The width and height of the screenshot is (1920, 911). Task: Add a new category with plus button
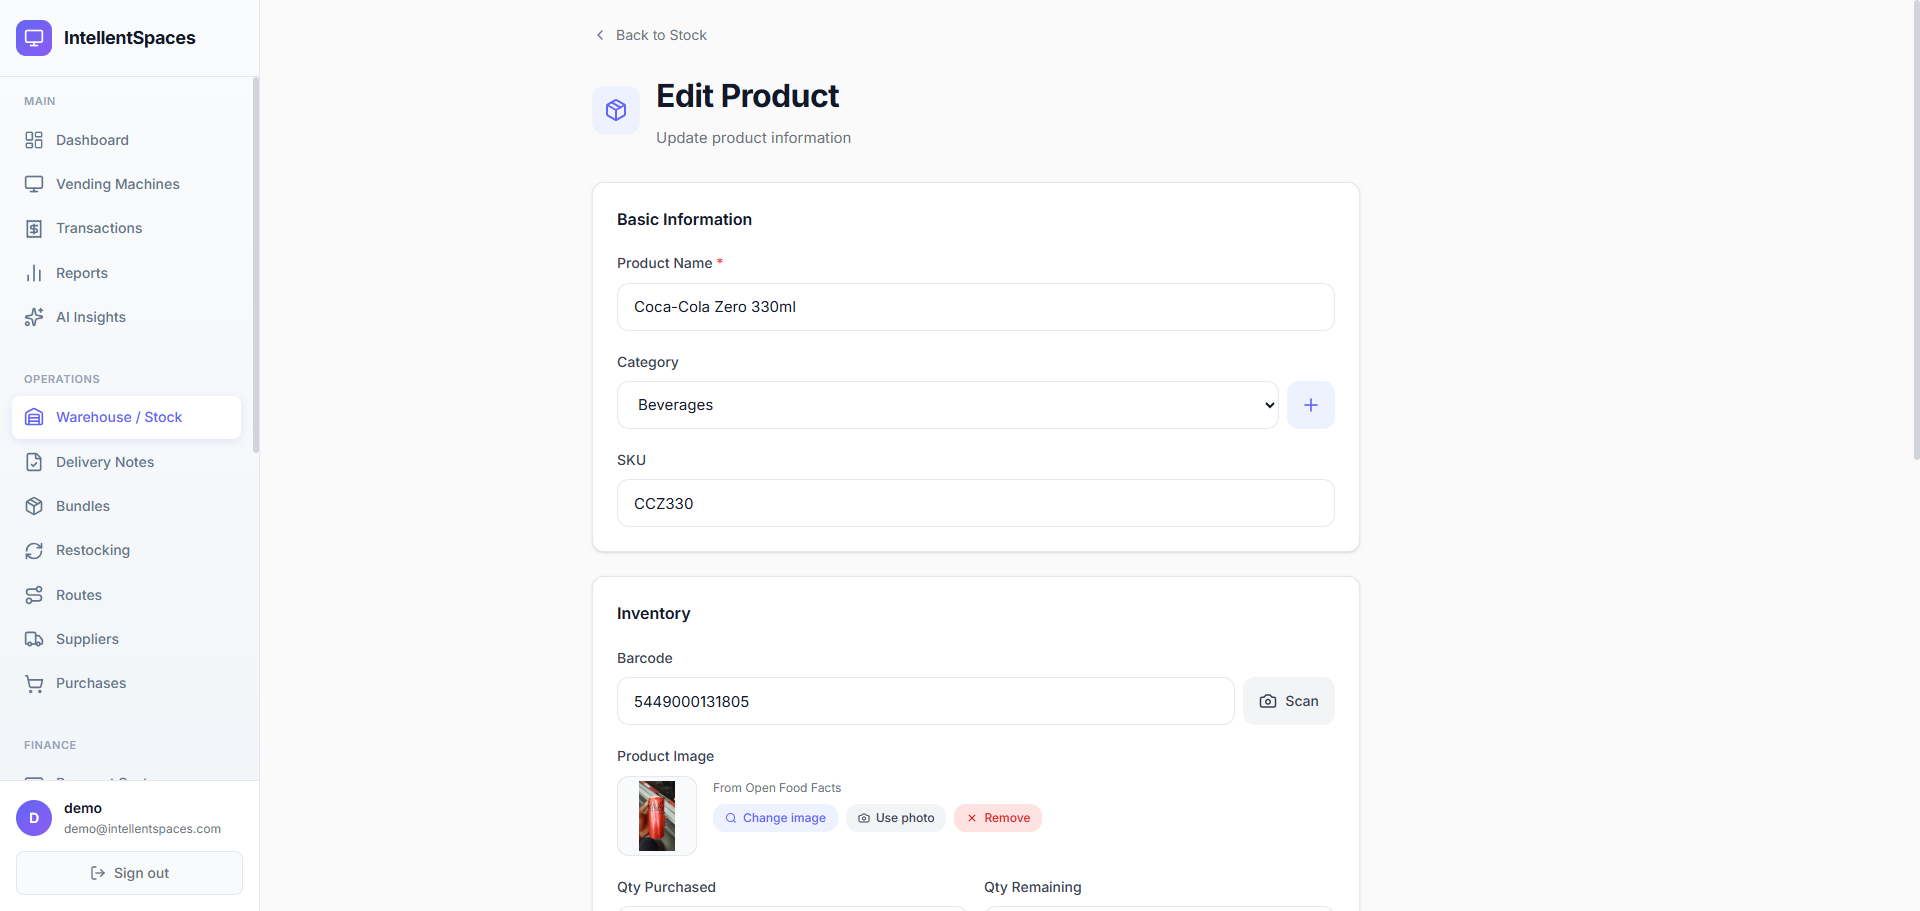1311,405
